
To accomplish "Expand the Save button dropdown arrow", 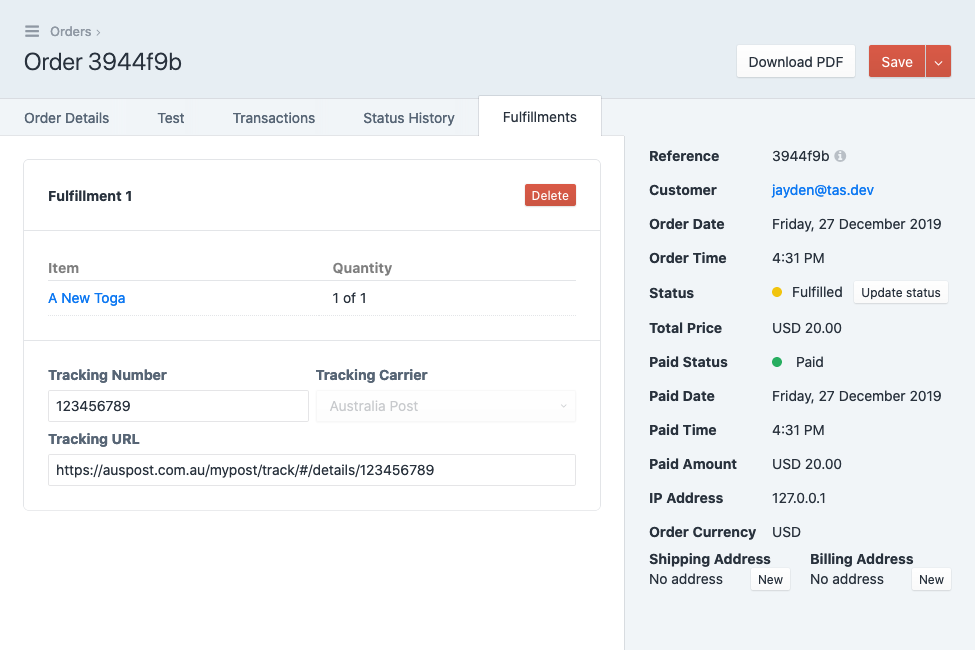I will coord(938,62).
